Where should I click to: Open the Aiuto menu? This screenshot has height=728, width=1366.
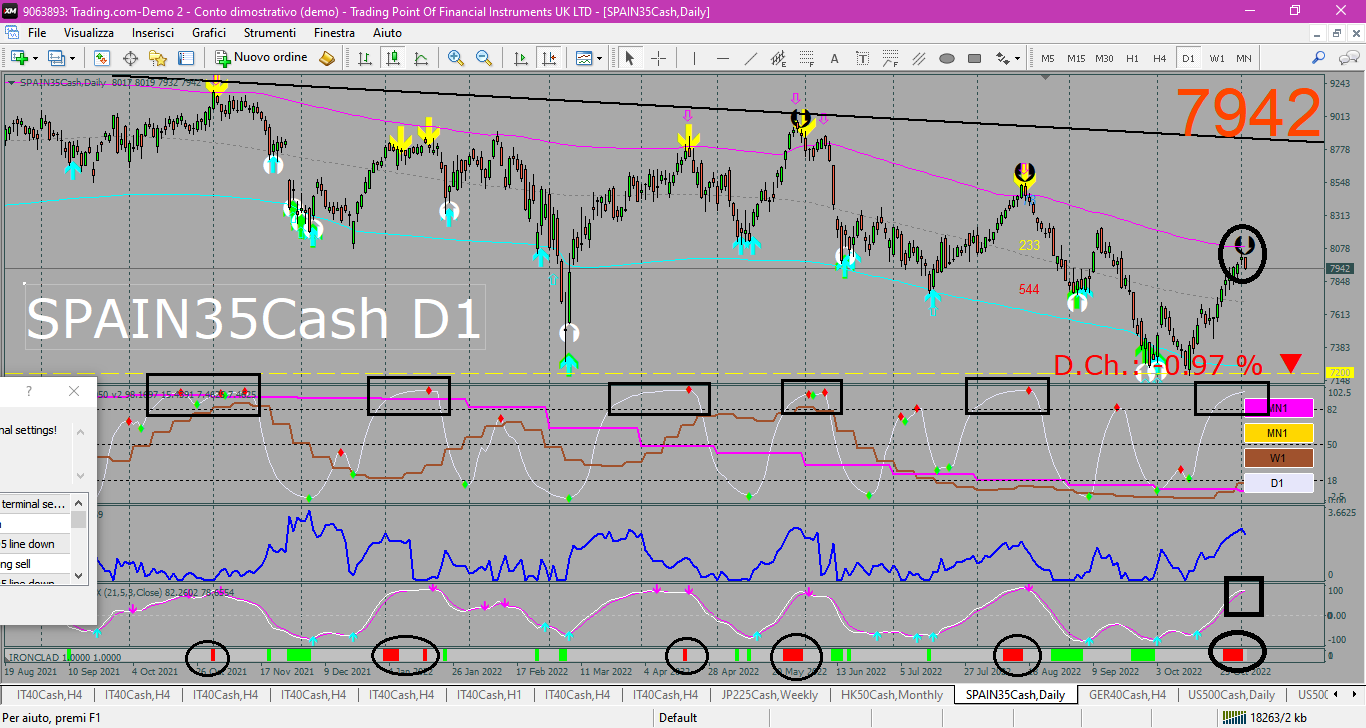387,33
